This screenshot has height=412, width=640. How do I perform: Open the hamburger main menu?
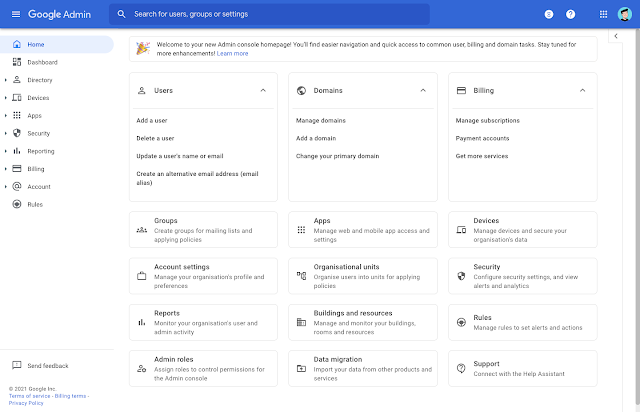(16, 14)
